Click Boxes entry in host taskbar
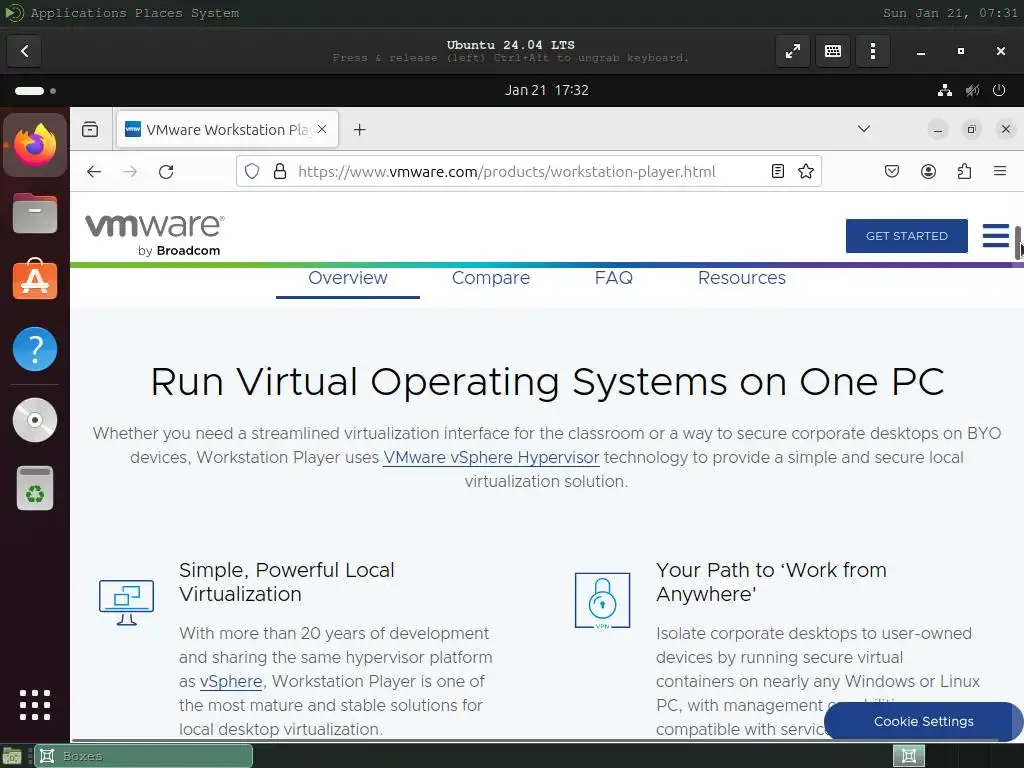 [143, 756]
